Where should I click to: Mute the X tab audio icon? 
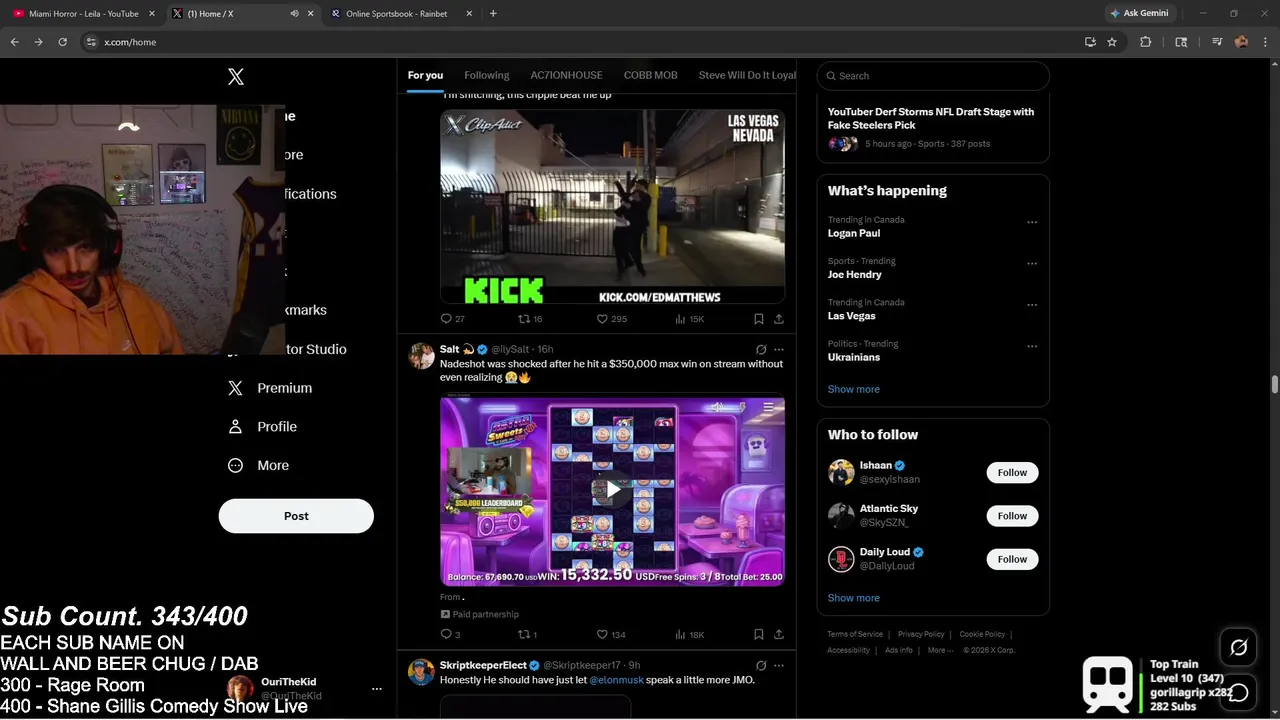click(294, 14)
